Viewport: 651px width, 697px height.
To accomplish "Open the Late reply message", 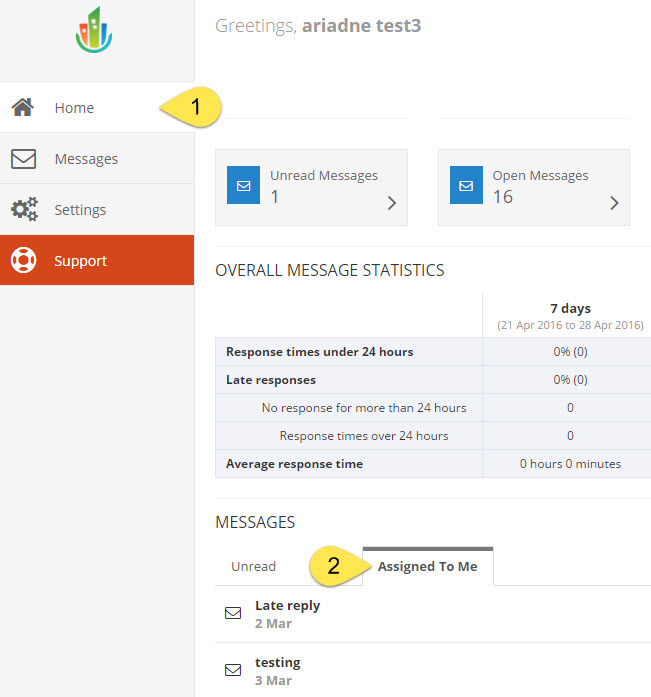I will 287,606.
